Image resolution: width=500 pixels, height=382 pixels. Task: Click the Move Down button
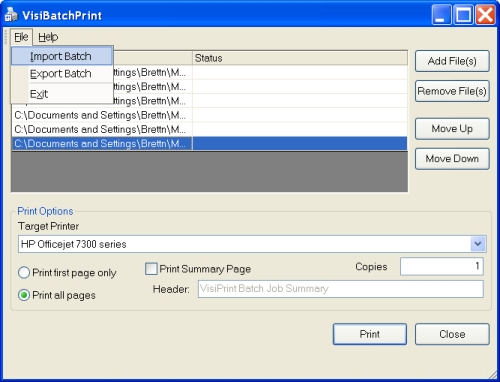pyautogui.click(x=452, y=159)
